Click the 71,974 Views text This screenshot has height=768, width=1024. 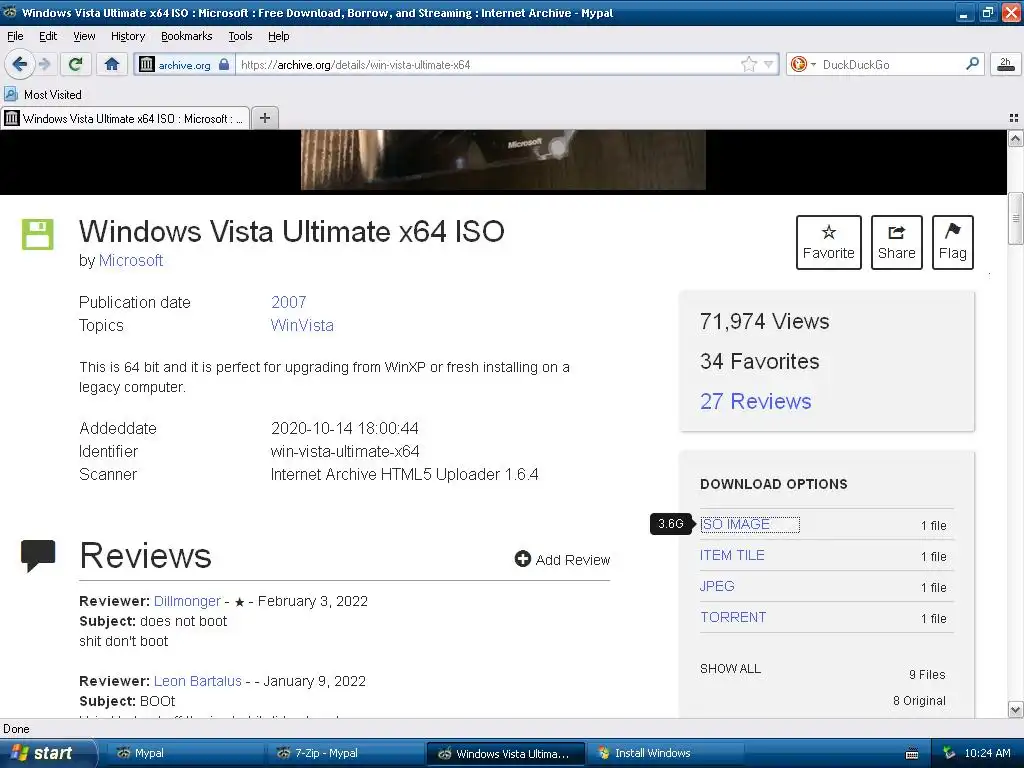click(764, 321)
